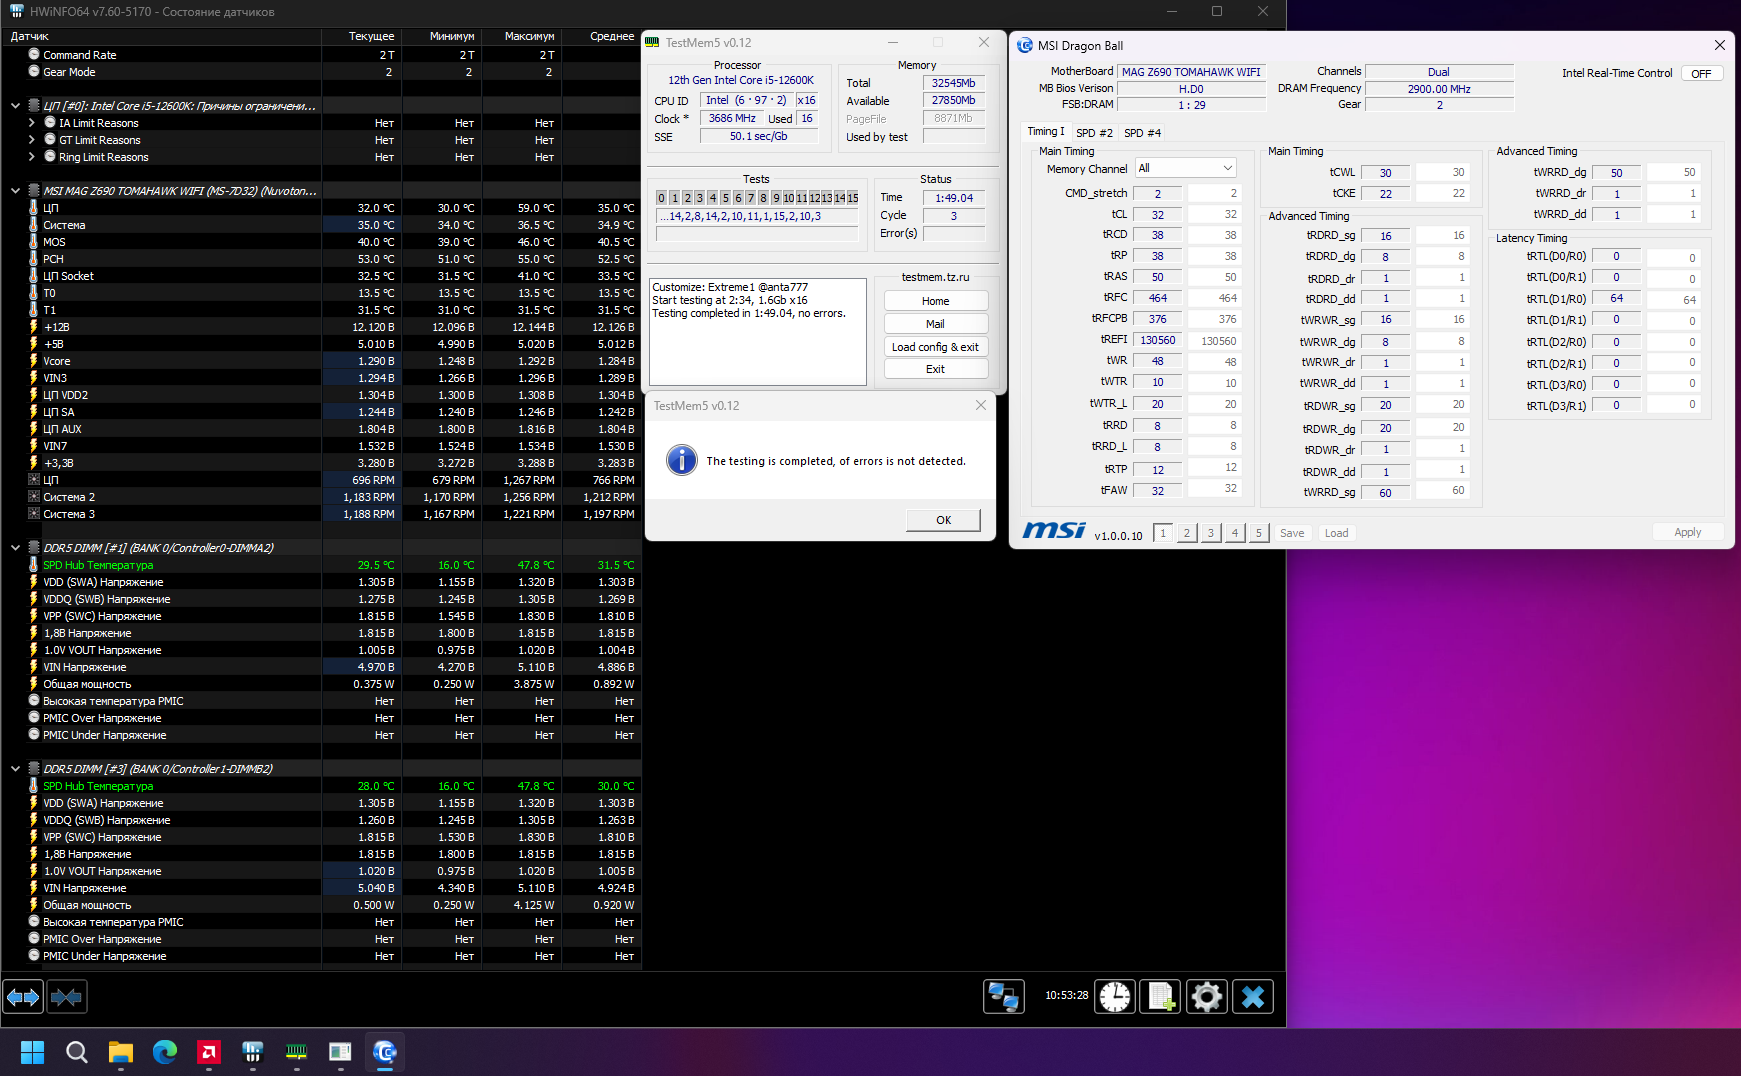
Task: Open AMD Software from the taskbar
Action: click(x=209, y=1052)
